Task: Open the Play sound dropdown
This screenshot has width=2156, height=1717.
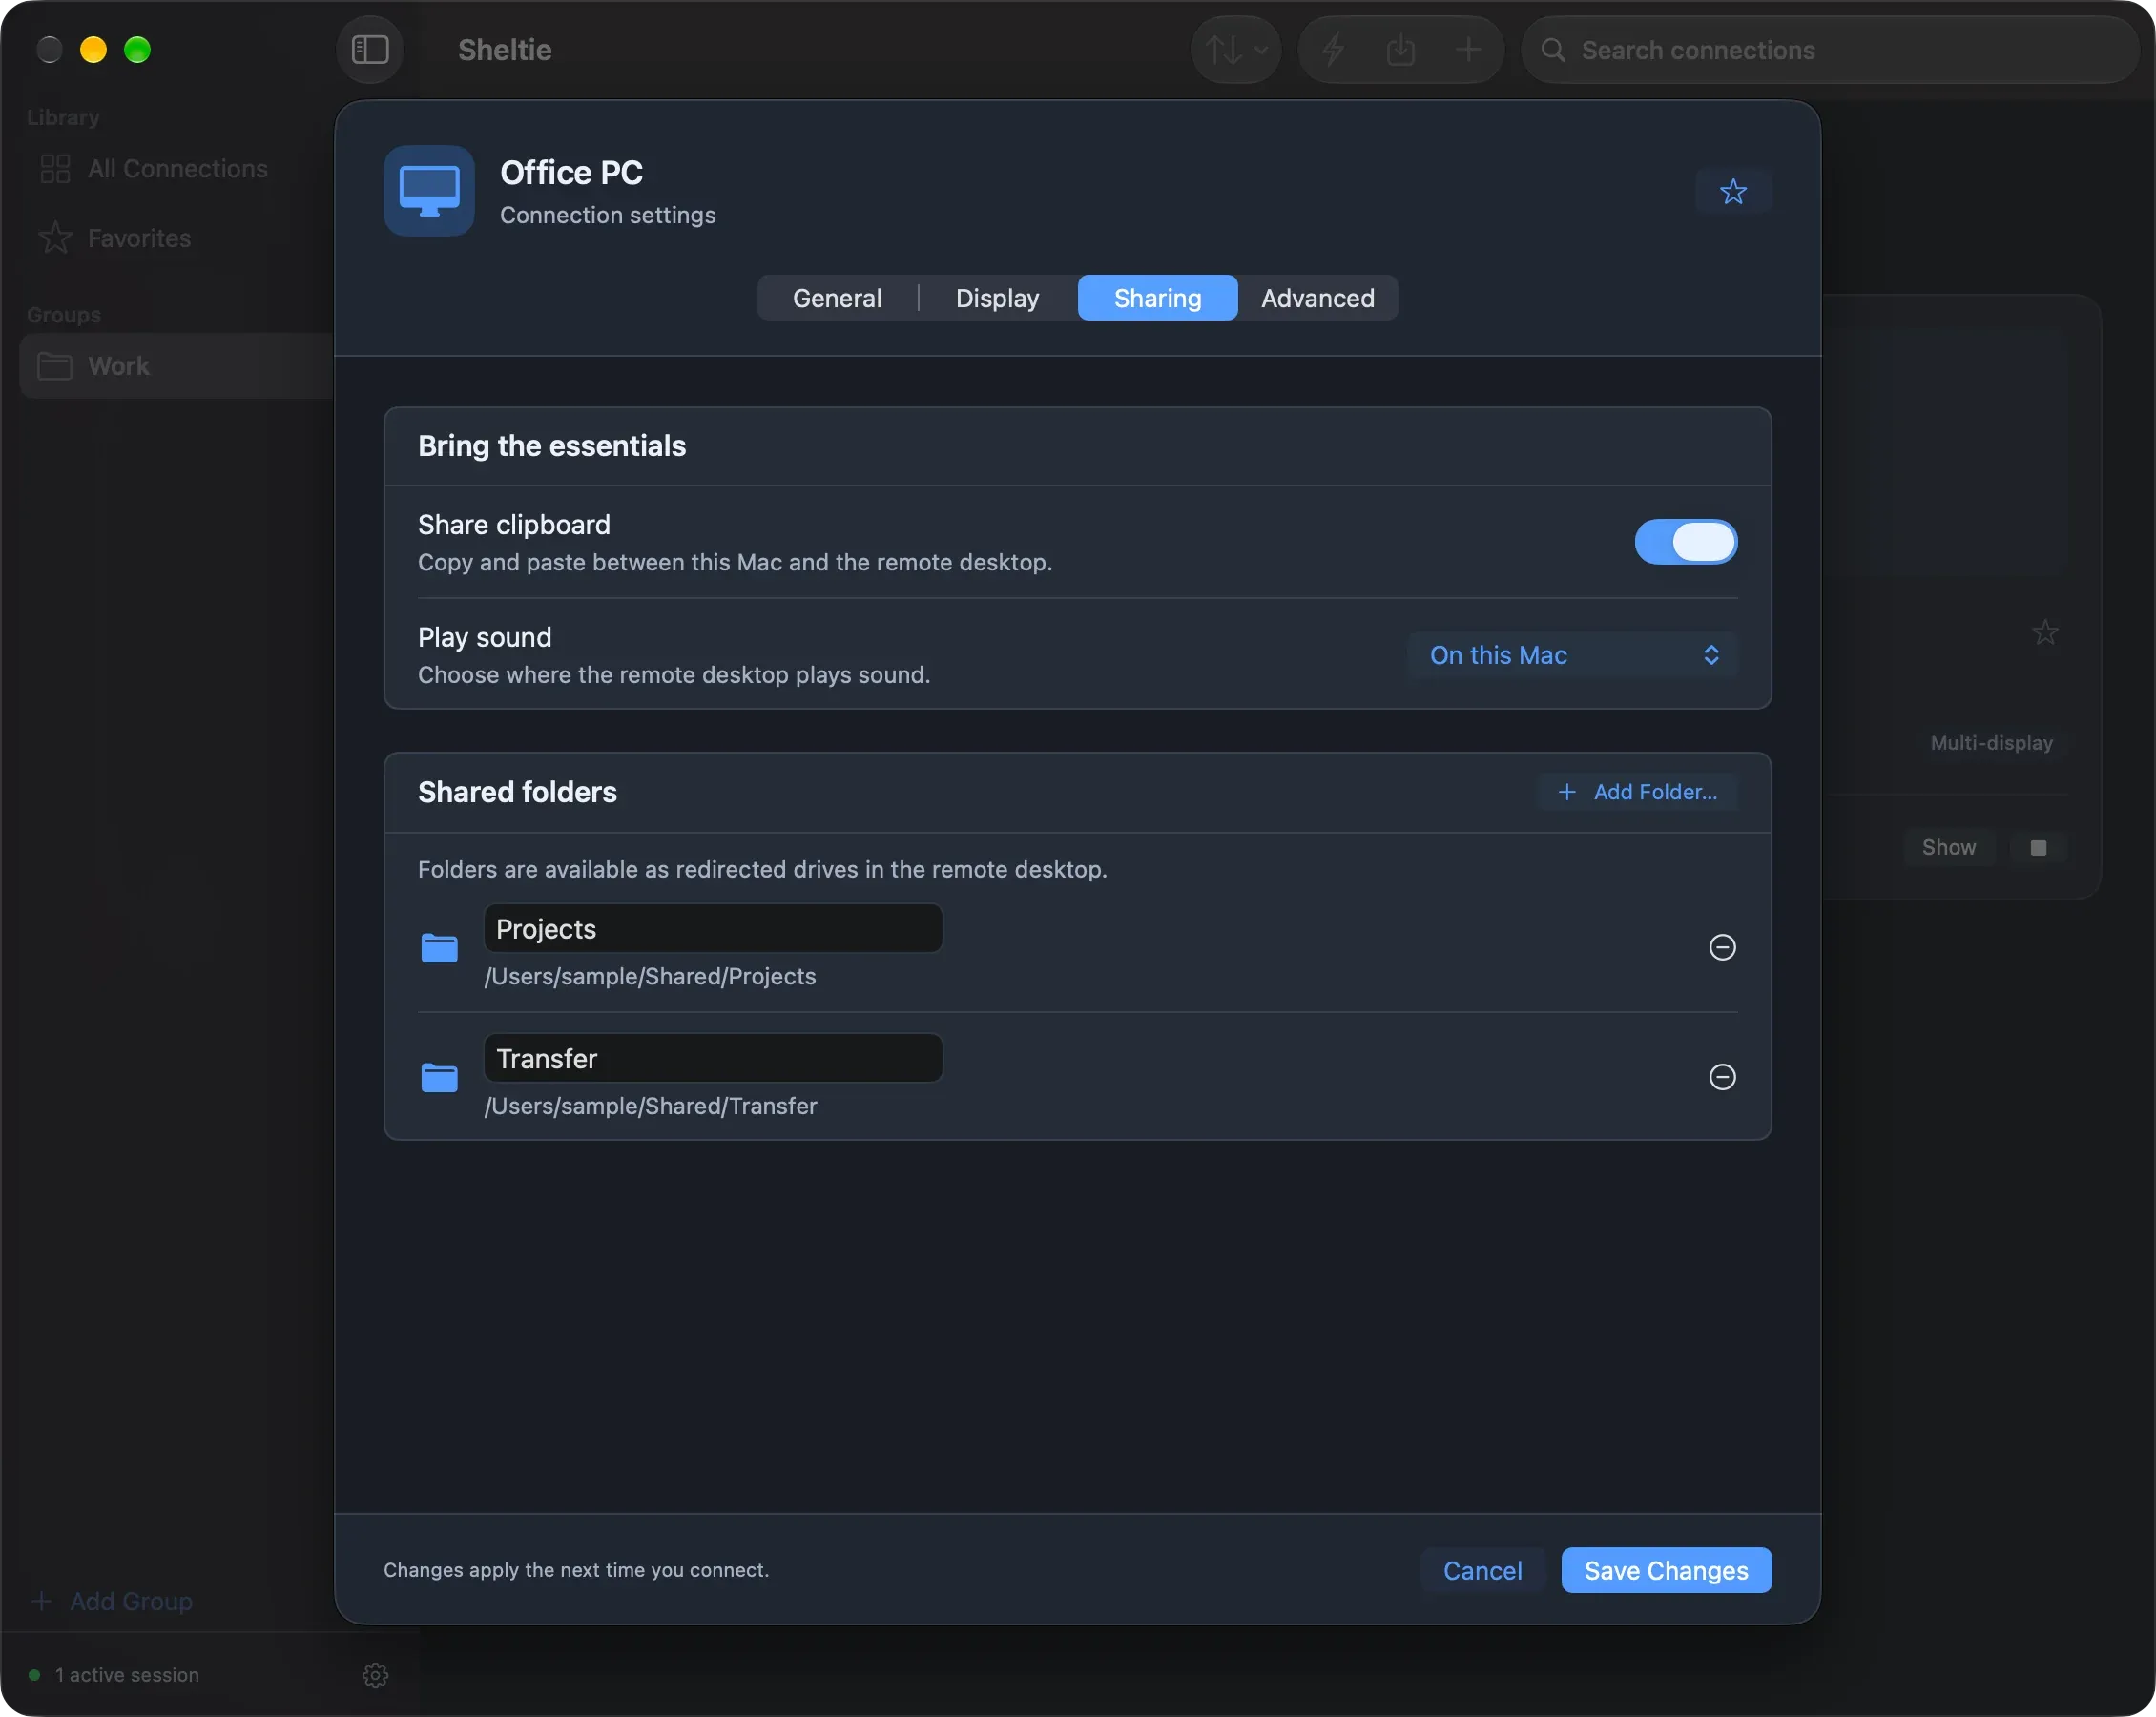Action: click(x=1572, y=655)
